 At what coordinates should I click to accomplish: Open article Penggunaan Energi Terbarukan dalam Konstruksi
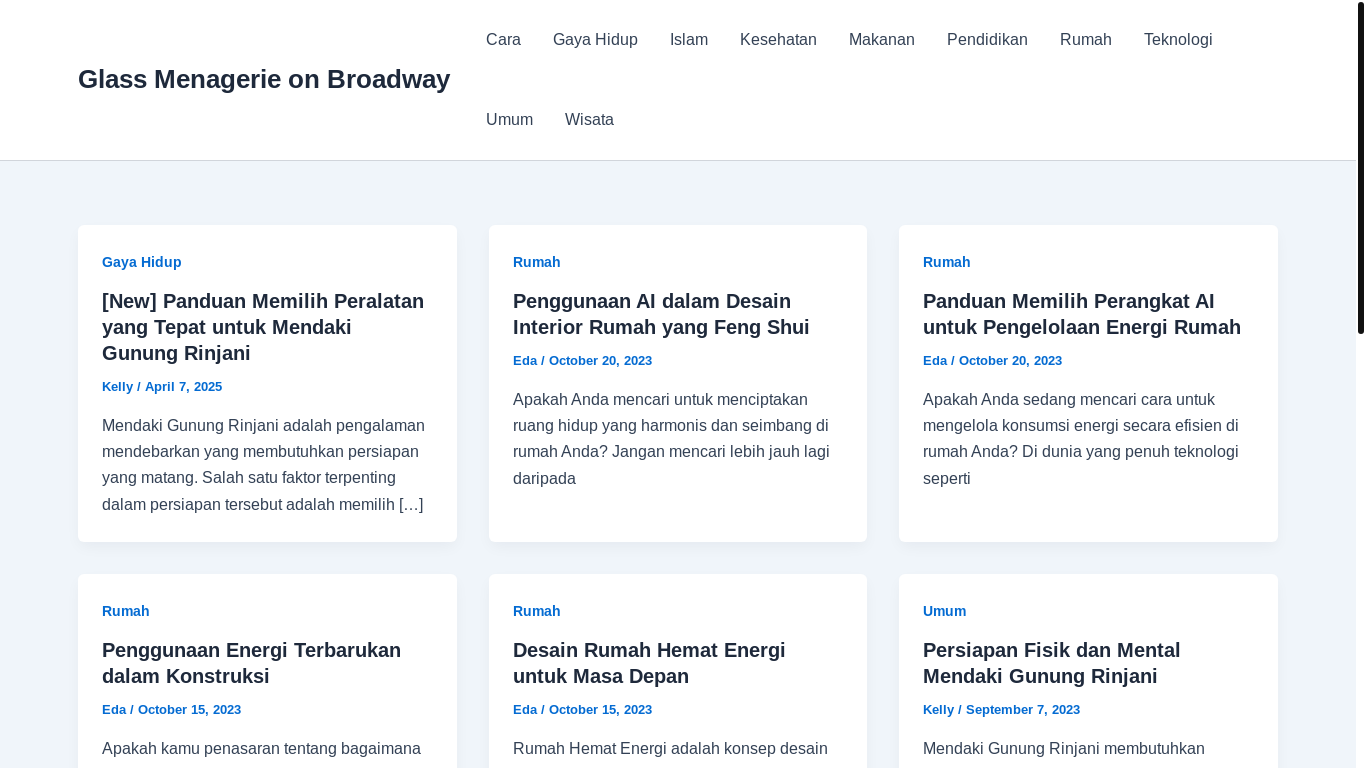coord(251,663)
